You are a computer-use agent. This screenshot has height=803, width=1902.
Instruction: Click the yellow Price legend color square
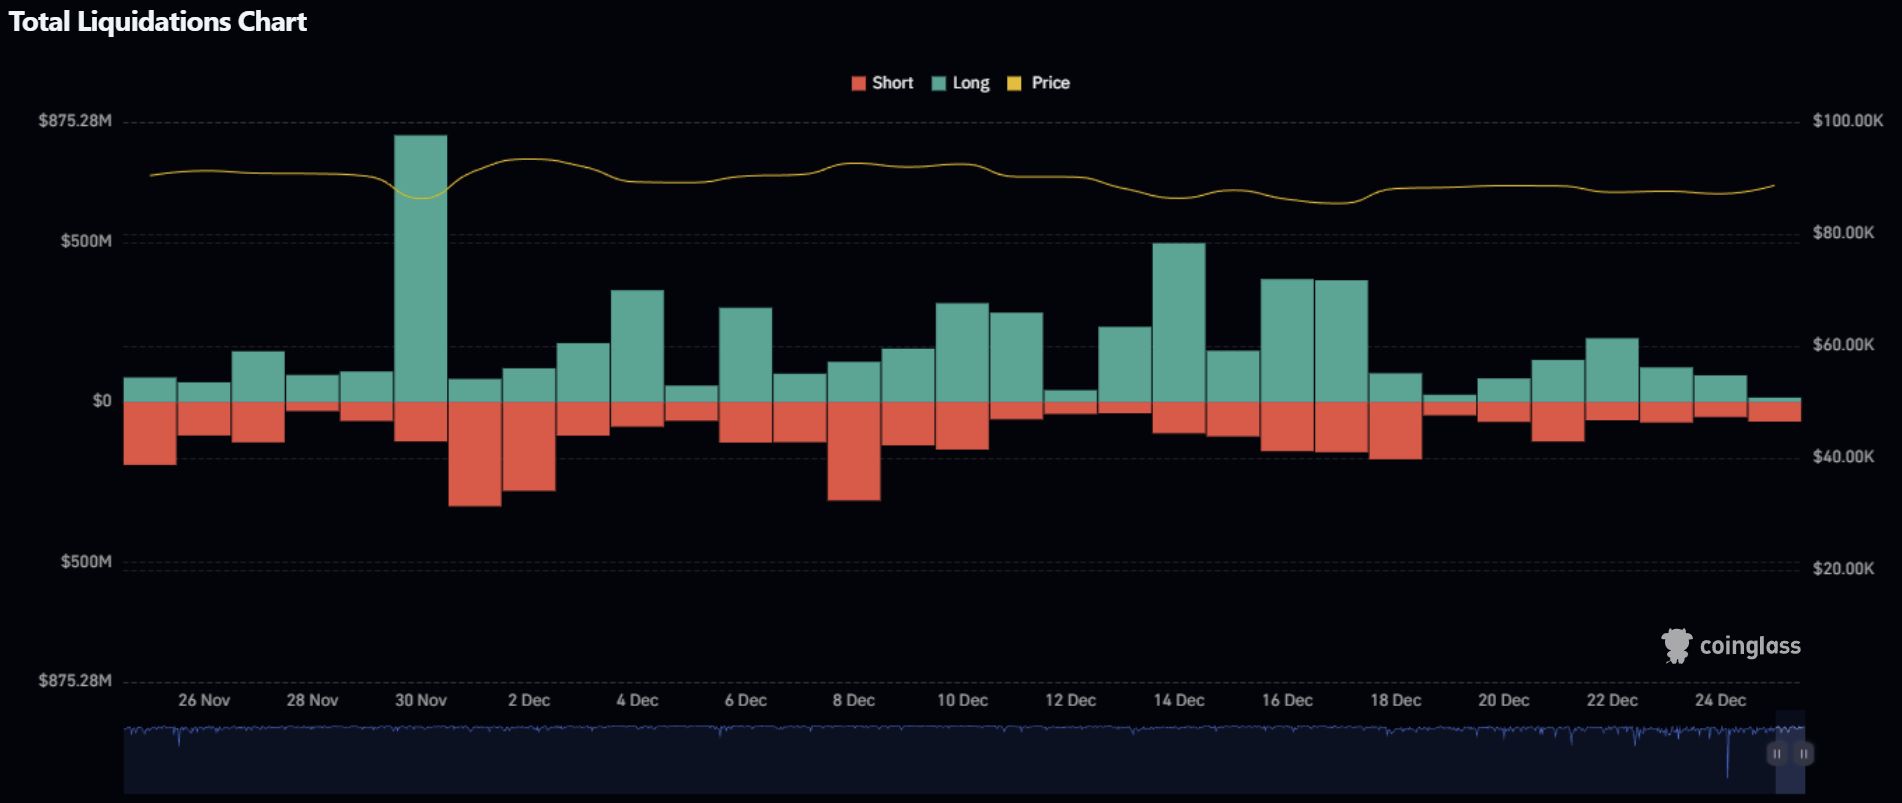coord(1014,84)
